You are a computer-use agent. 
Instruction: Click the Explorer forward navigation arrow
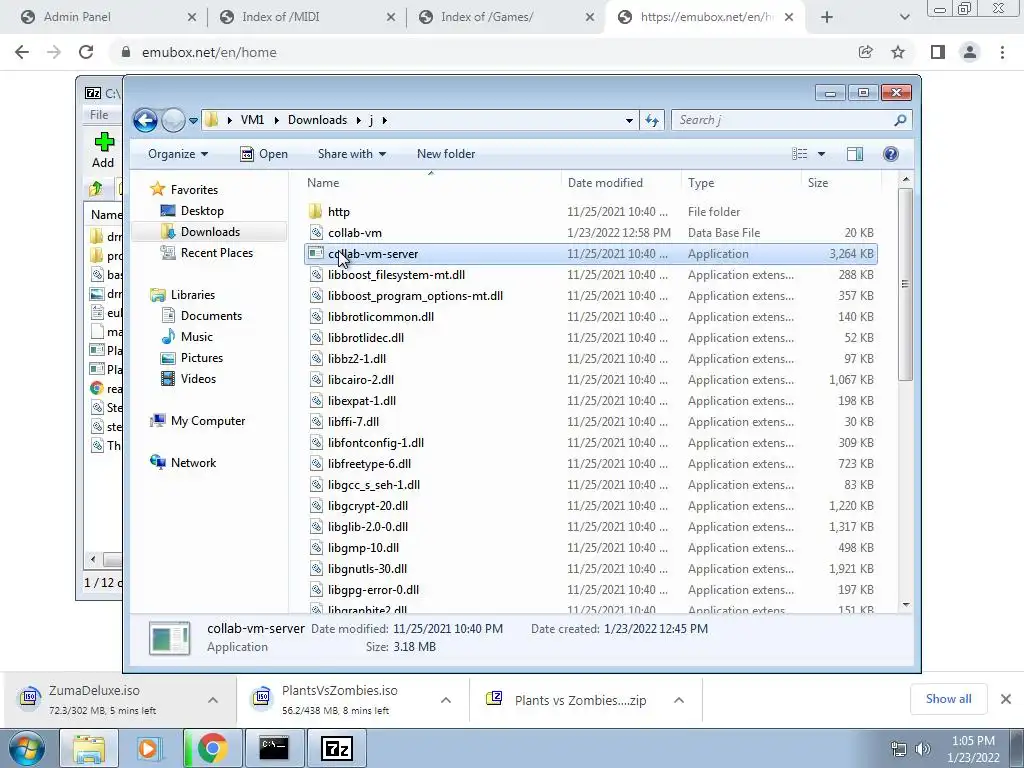(x=173, y=120)
